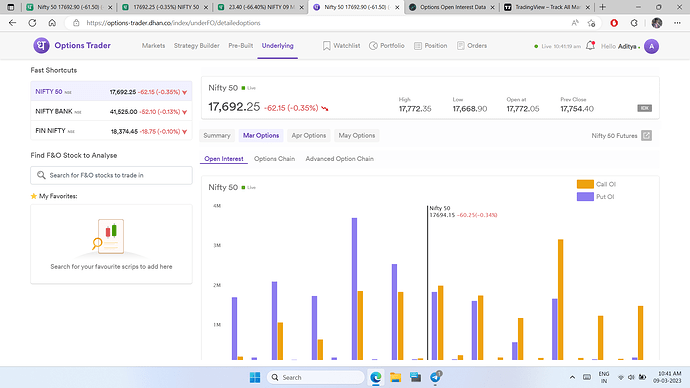Click the browser address bar URL
Screen dimensions: 690x388
(x=173, y=23)
